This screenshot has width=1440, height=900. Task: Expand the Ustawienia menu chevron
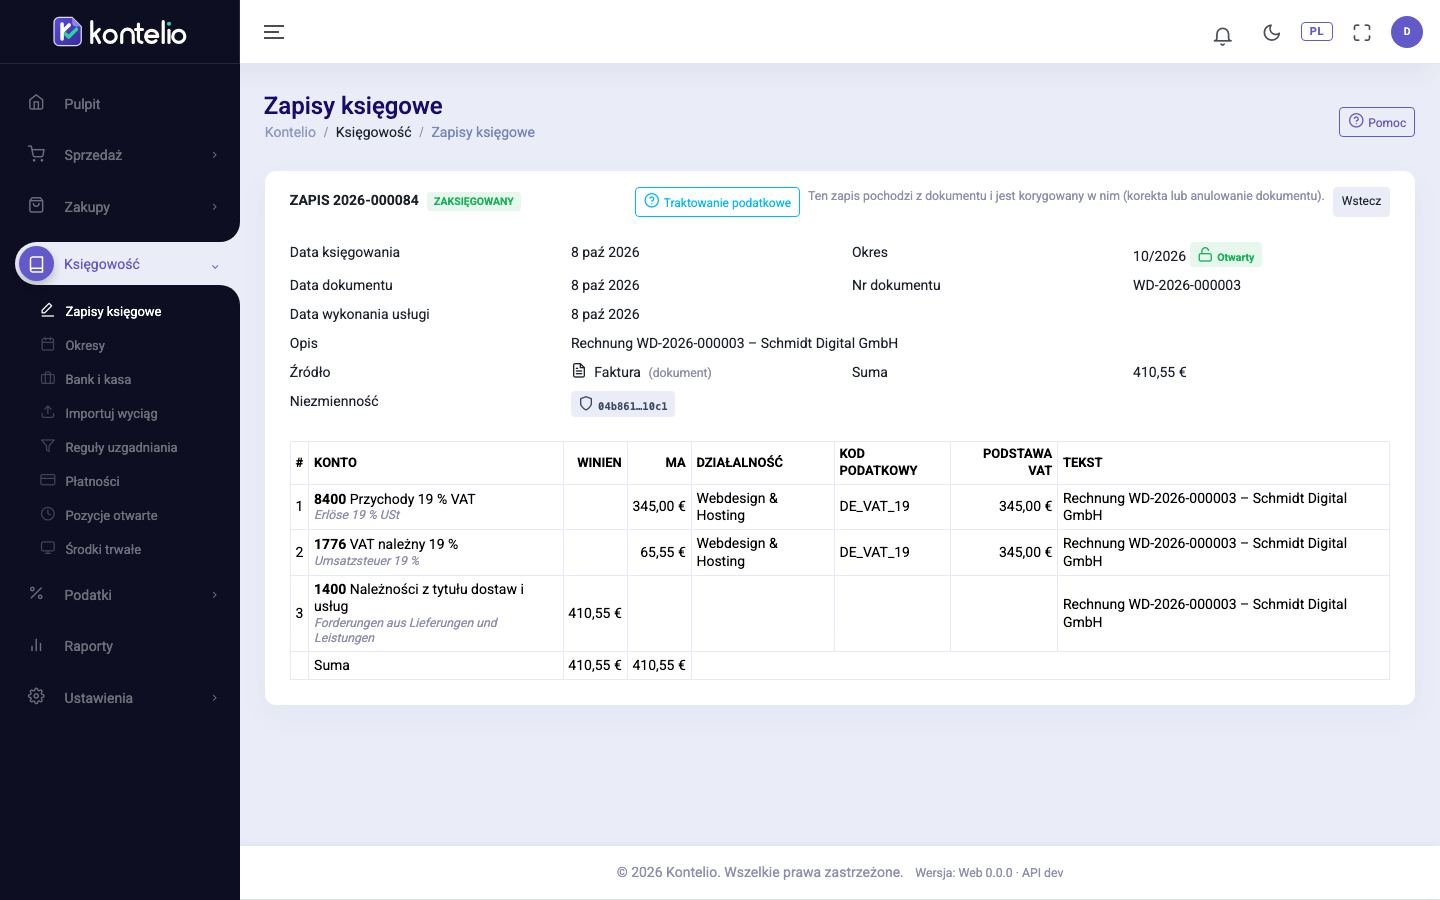tap(214, 698)
